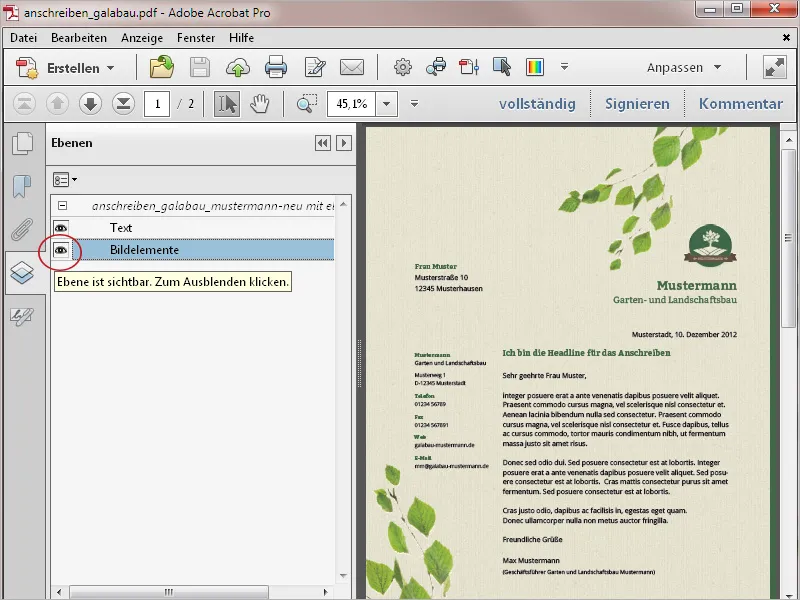Viewport: 800px width, 600px height.
Task: Click the Open file folder icon
Action: pos(162,68)
